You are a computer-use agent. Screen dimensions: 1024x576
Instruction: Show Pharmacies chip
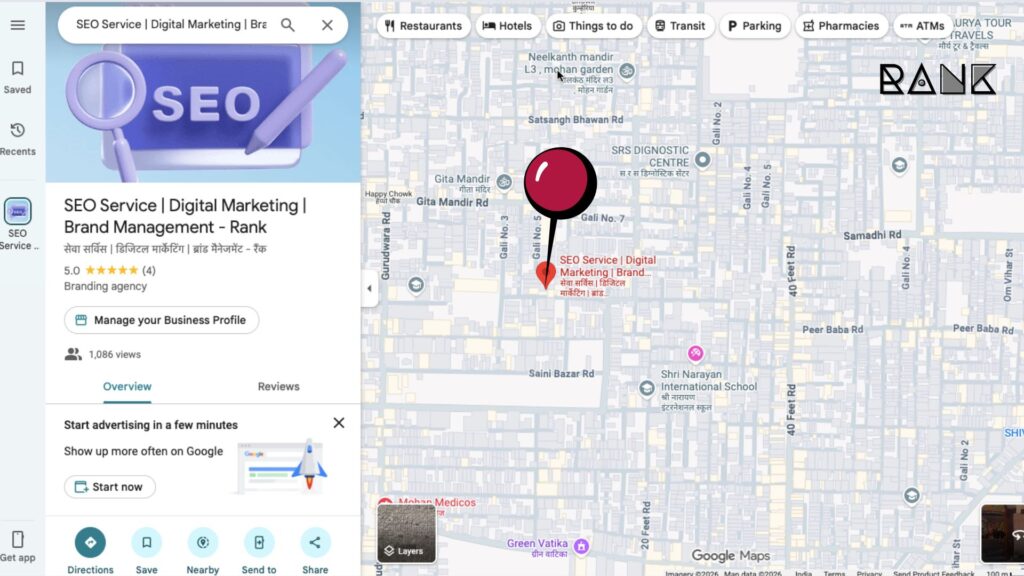pos(841,26)
